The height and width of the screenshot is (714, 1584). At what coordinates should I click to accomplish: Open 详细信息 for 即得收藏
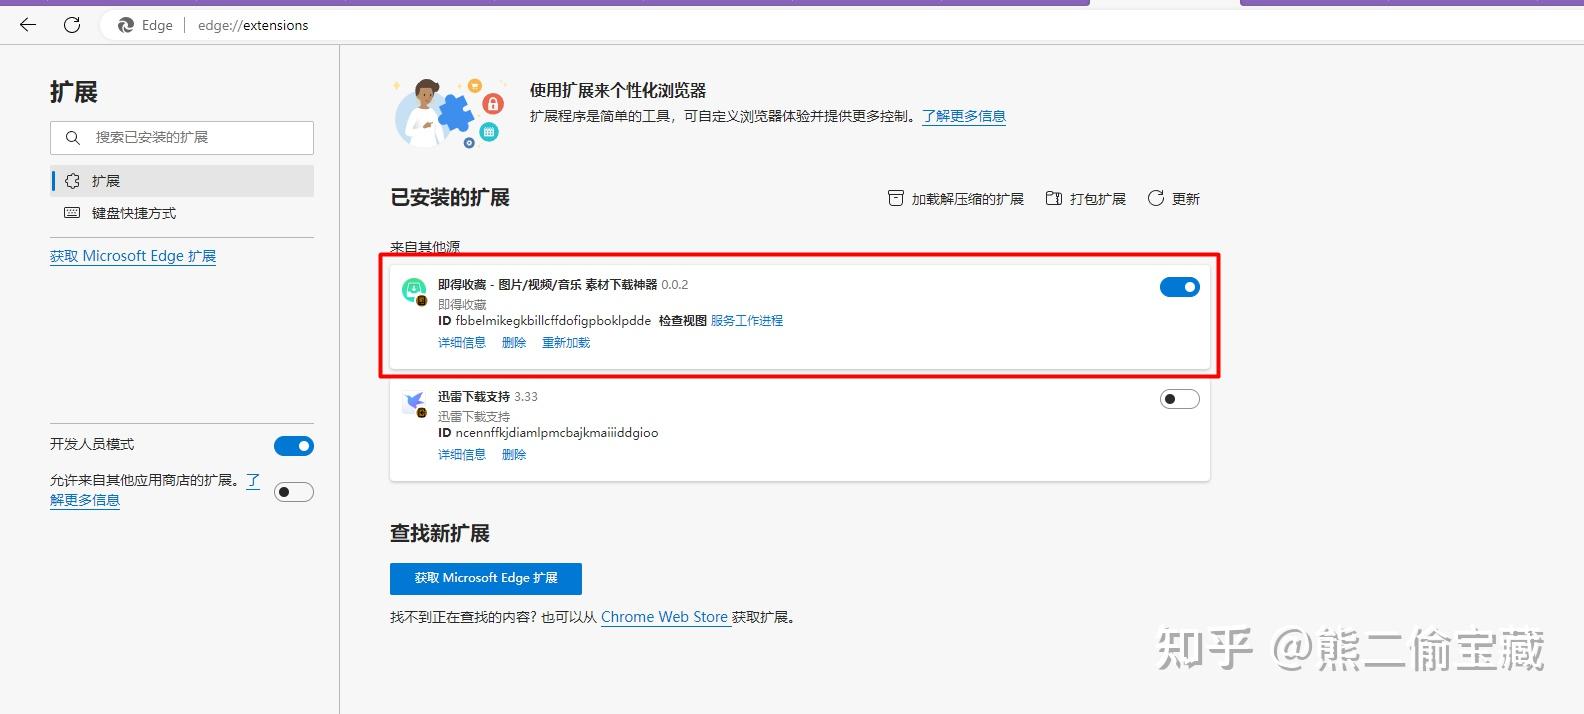point(462,343)
